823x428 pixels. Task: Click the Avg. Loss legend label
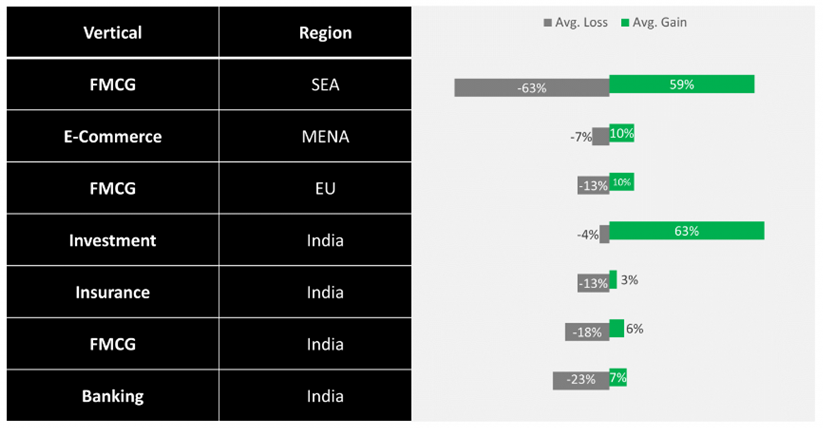click(x=579, y=22)
